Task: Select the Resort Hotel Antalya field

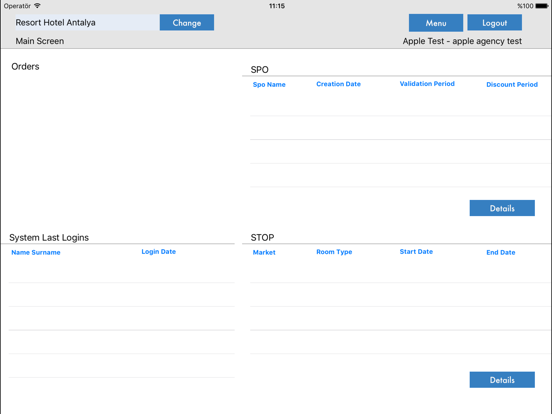Action: [87, 23]
